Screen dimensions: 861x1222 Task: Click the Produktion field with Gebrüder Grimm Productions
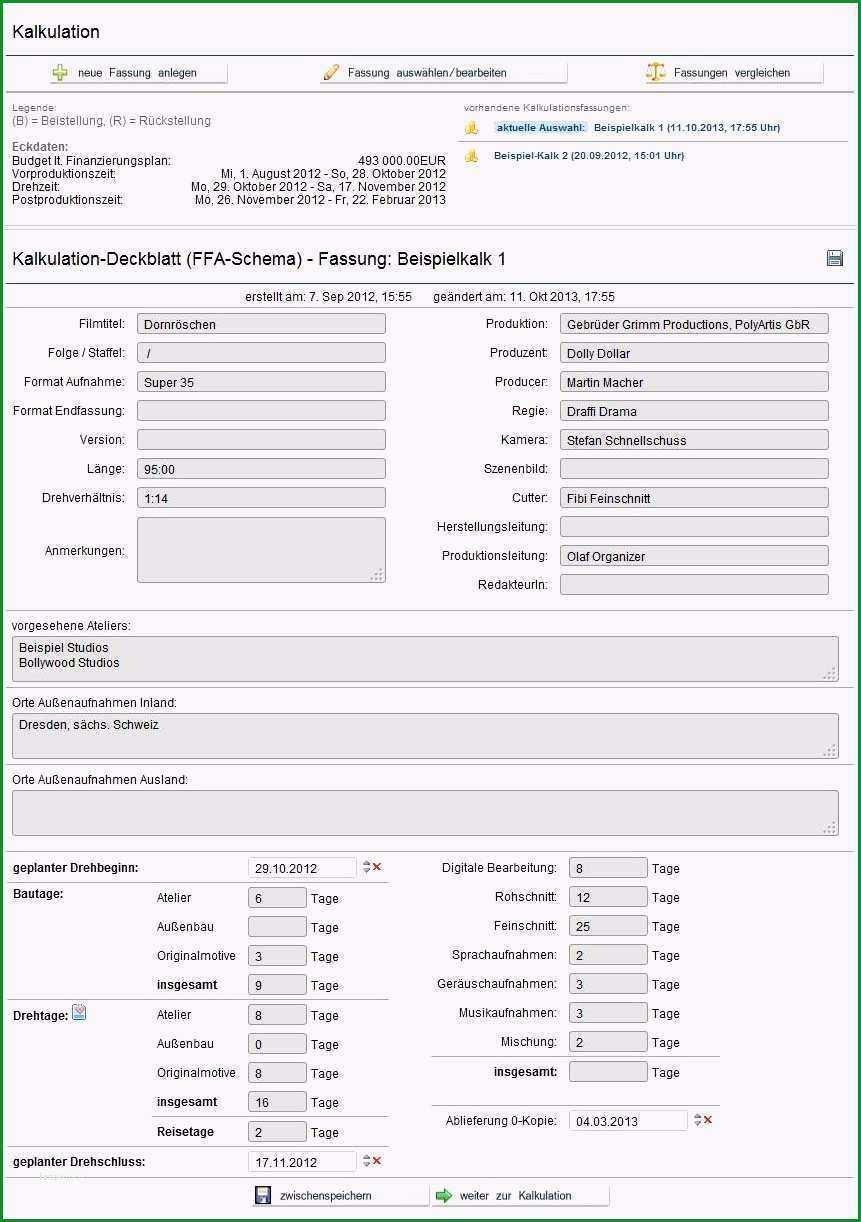(x=694, y=324)
